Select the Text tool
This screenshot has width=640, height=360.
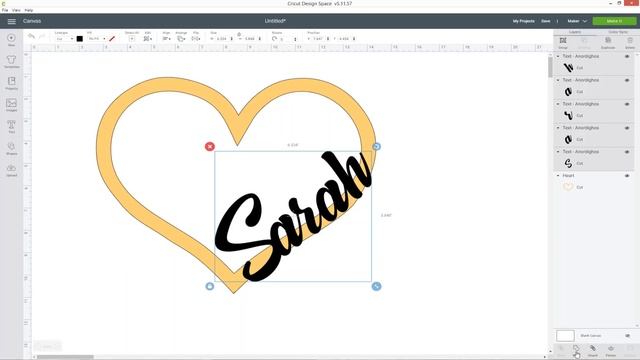11,127
